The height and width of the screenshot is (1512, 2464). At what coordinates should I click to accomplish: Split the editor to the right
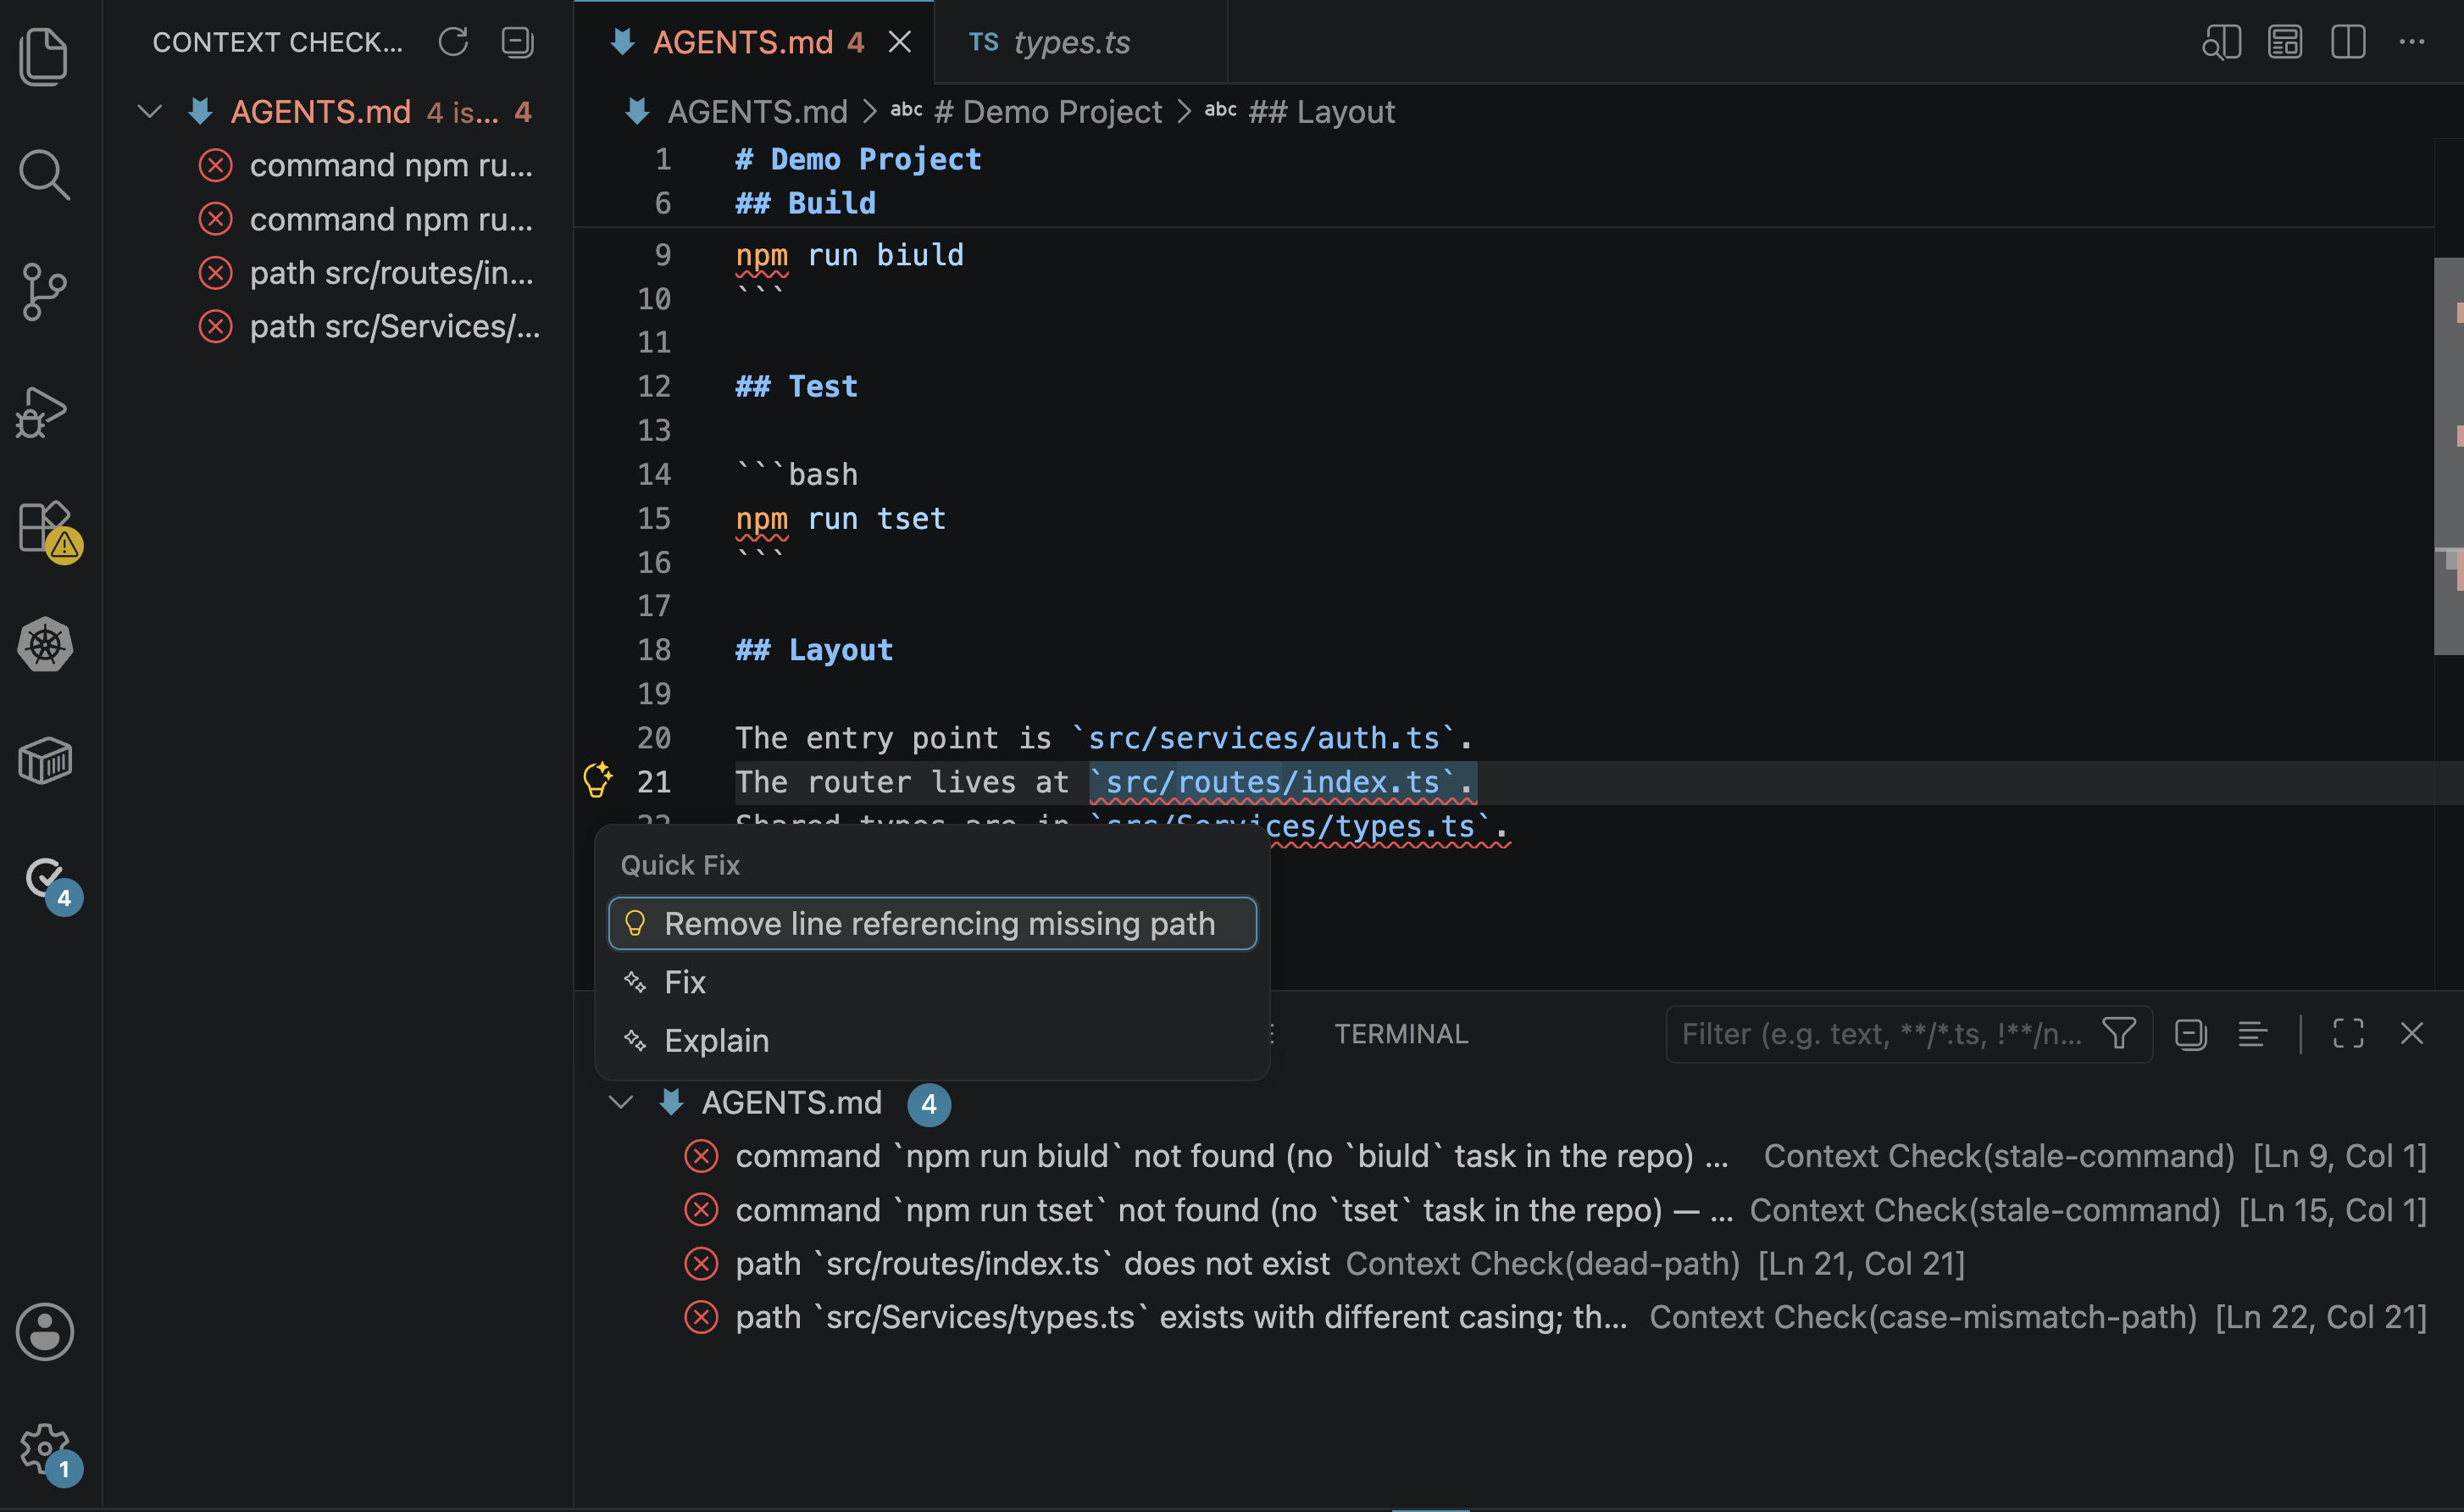(x=2348, y=42)
